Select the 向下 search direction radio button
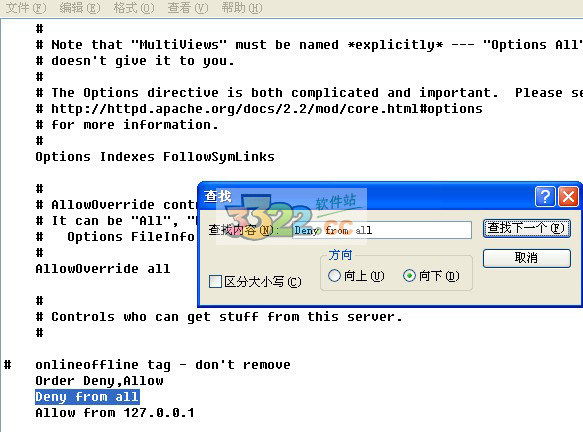 (409, 275)
